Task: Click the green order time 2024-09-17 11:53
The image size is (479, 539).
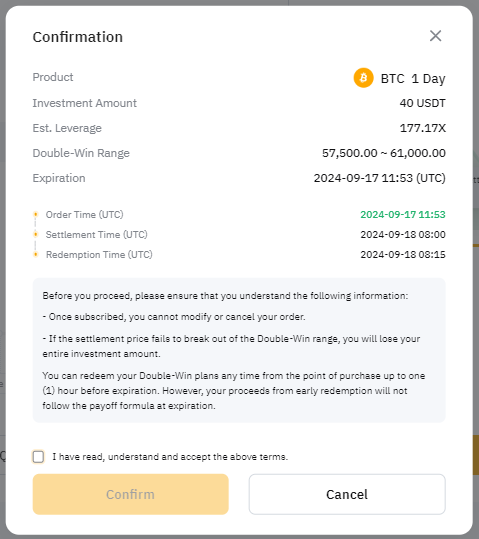Action: (x=403, y=214)
